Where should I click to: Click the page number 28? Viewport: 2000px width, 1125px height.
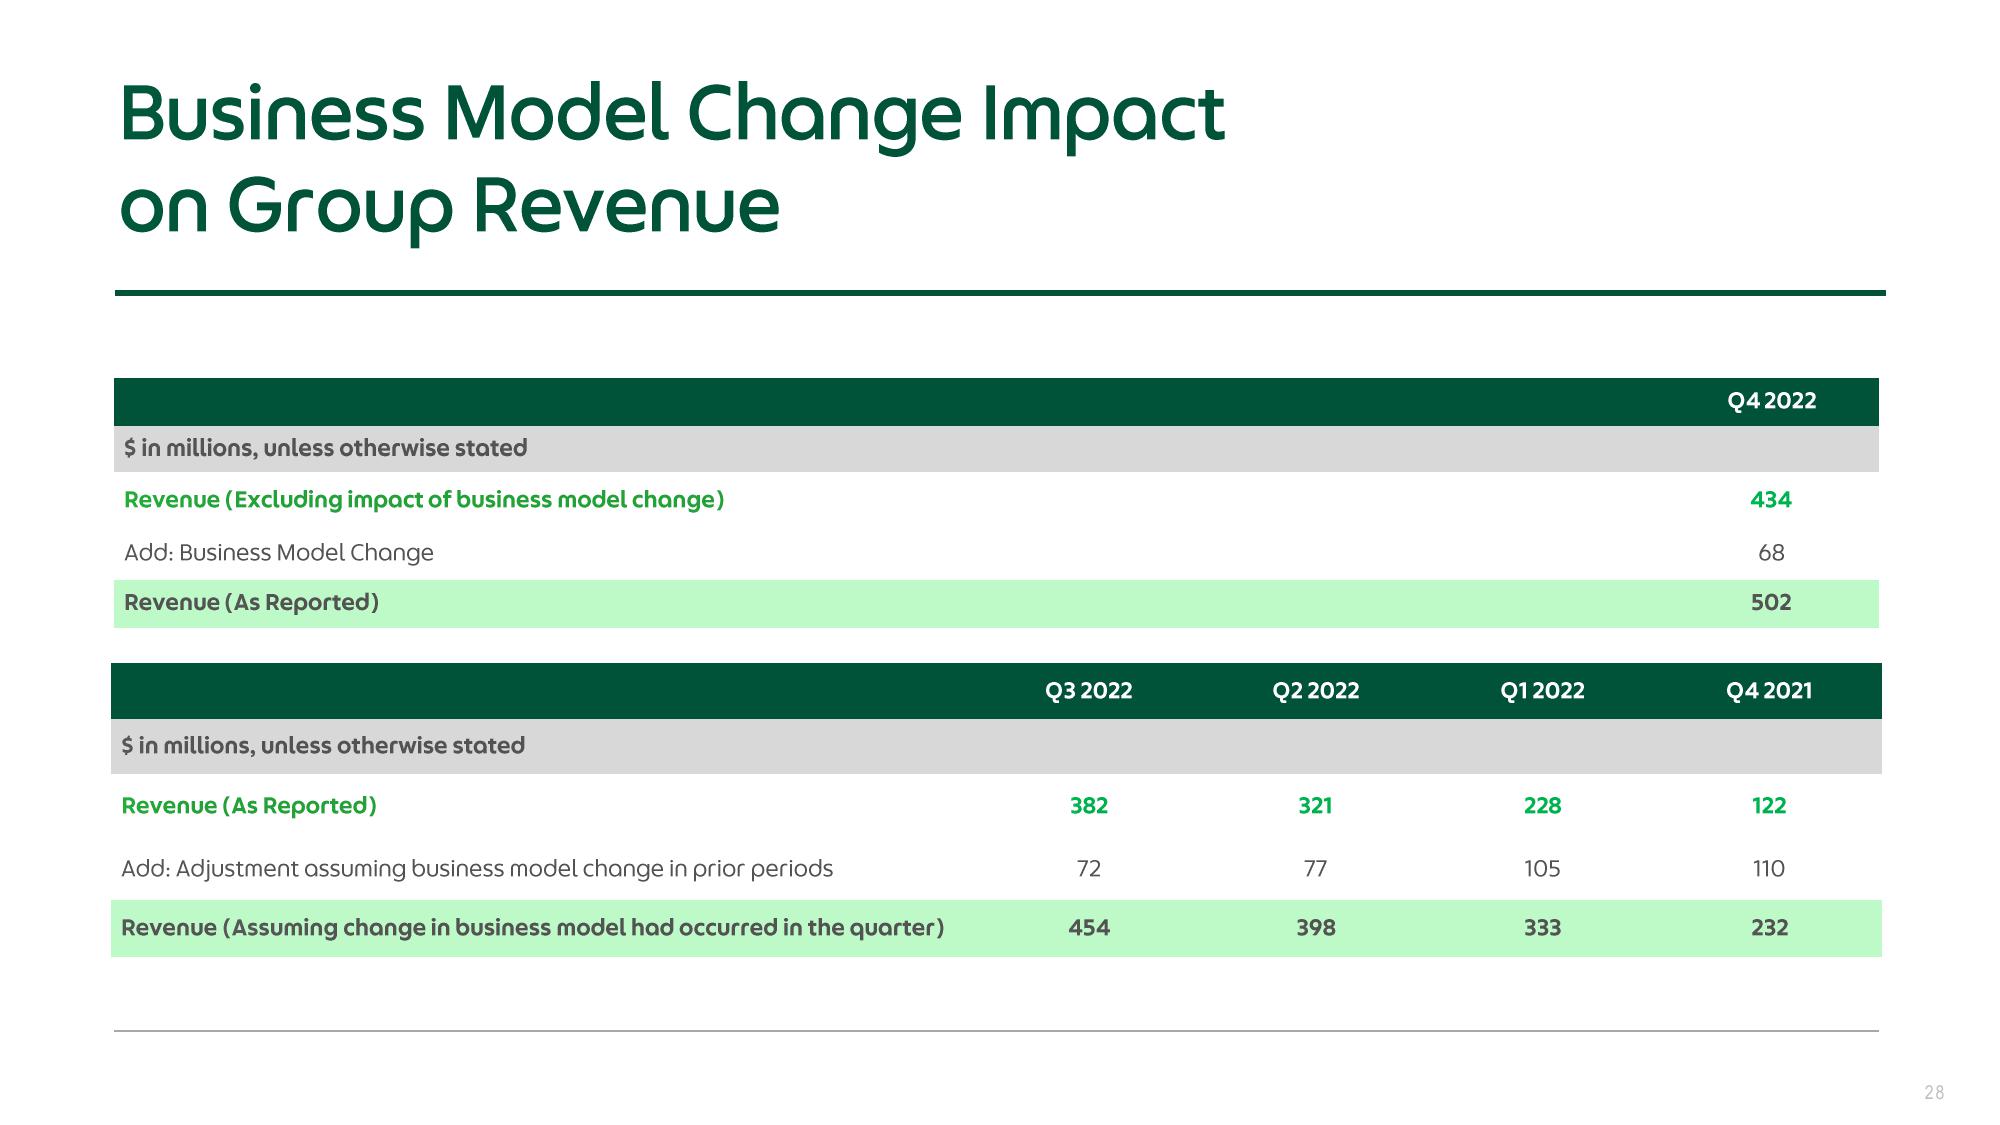point(1934,1093)
